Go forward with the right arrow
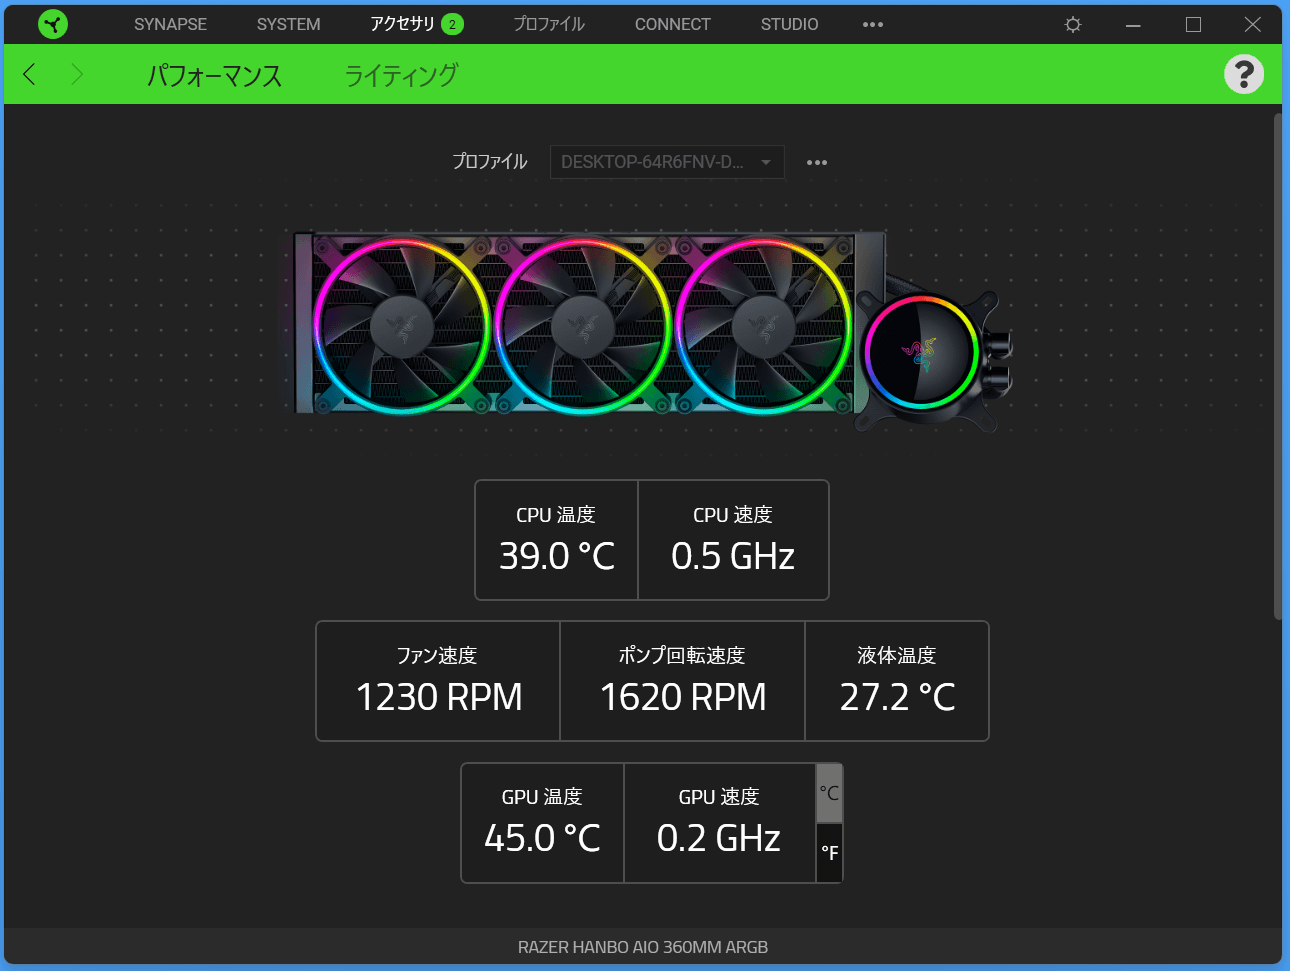The height and width of the screenshot is (971, 1290). (77, 74)
